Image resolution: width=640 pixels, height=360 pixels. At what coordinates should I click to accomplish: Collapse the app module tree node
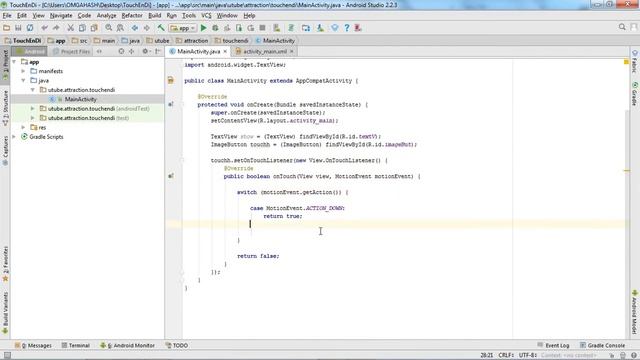(x=14, y=62)
